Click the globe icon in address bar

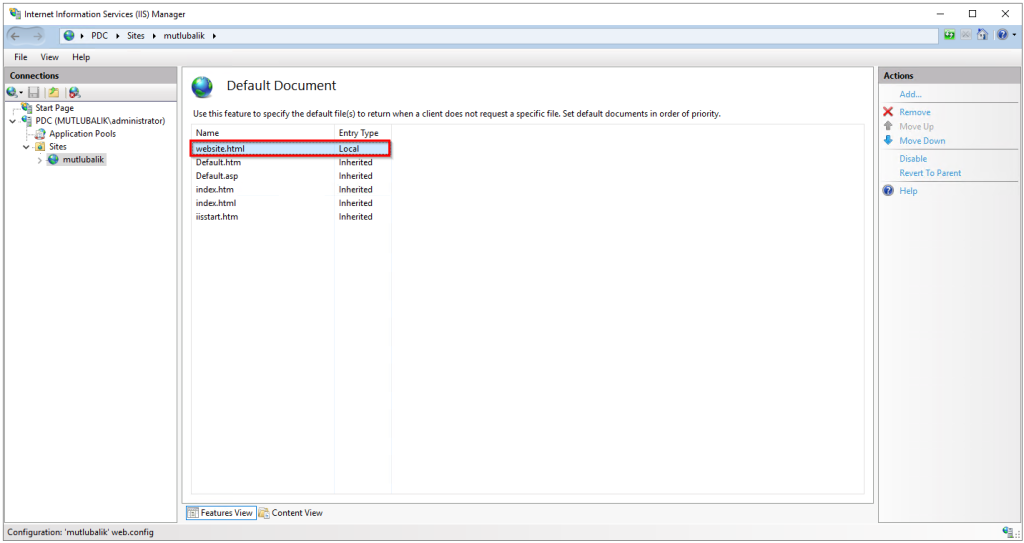tap(69, 36)
